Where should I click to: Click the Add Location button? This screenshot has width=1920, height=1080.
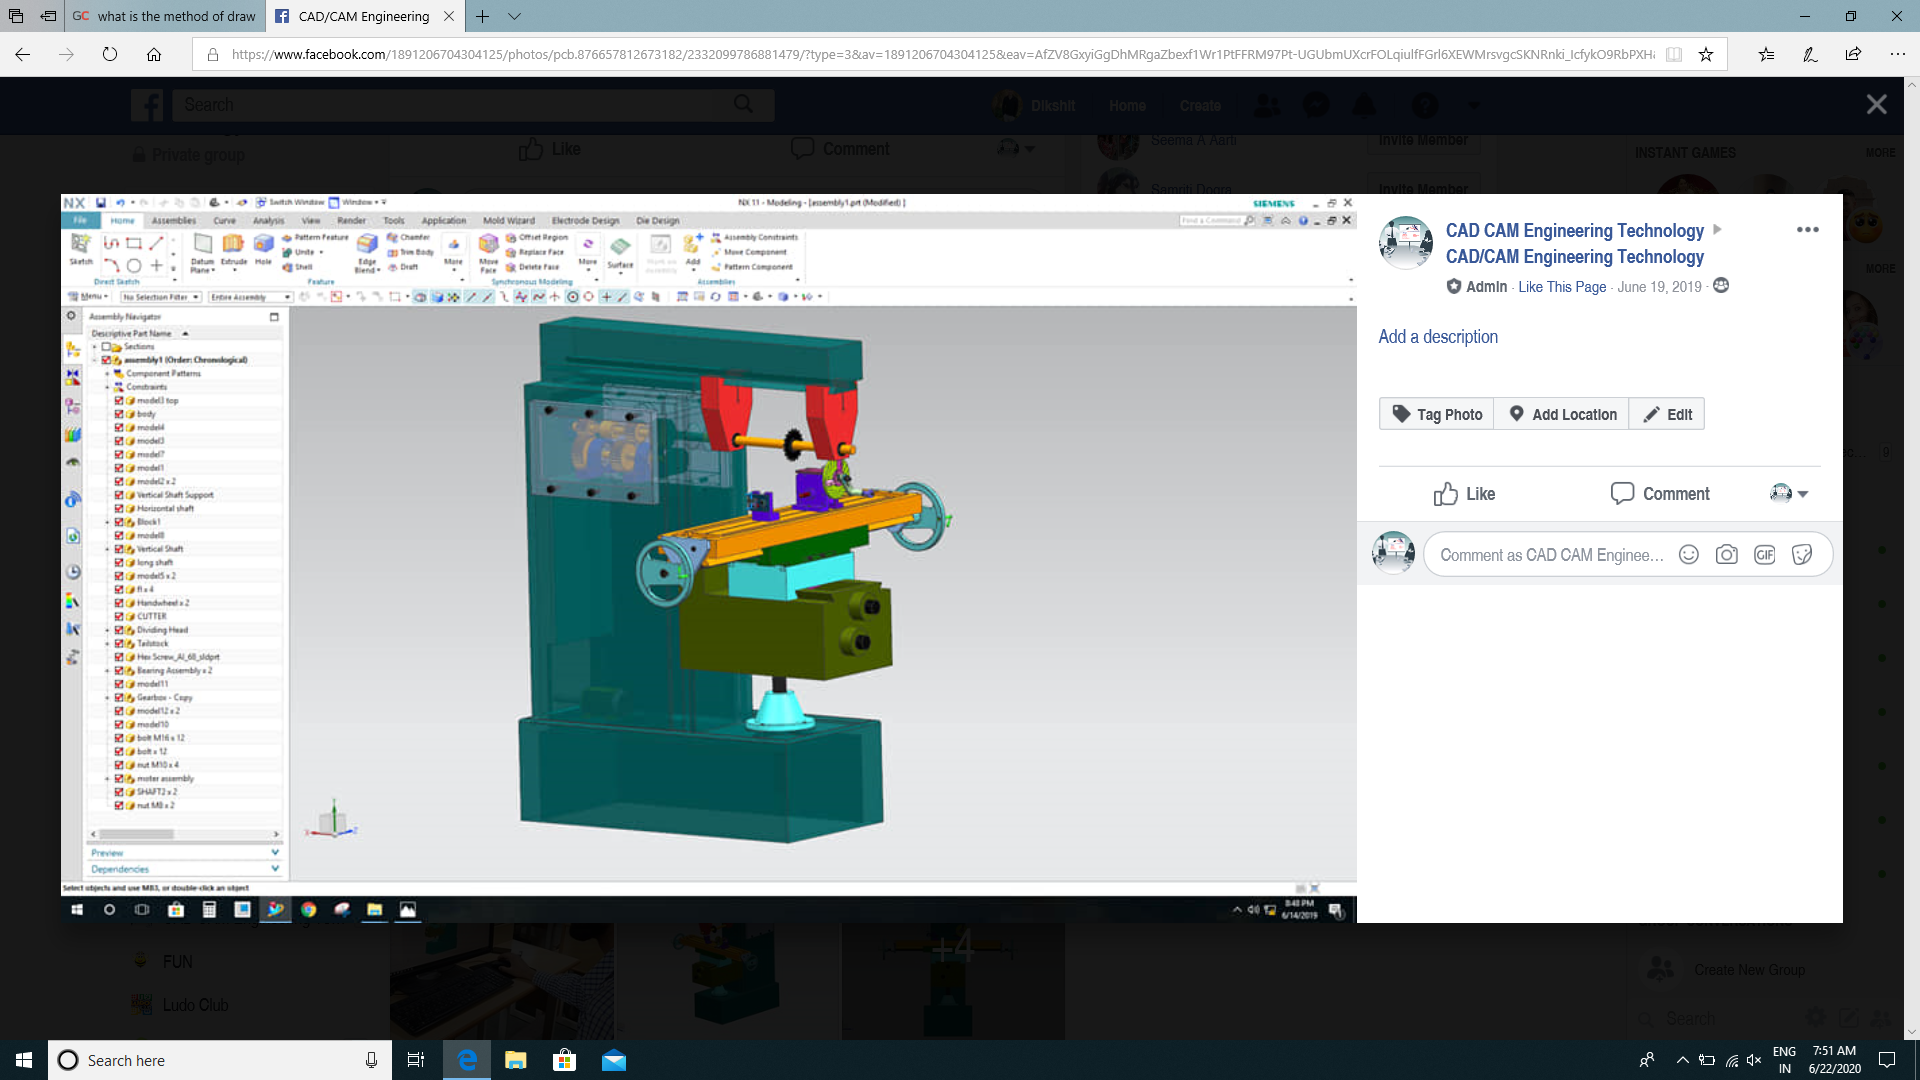(1562, 414)
